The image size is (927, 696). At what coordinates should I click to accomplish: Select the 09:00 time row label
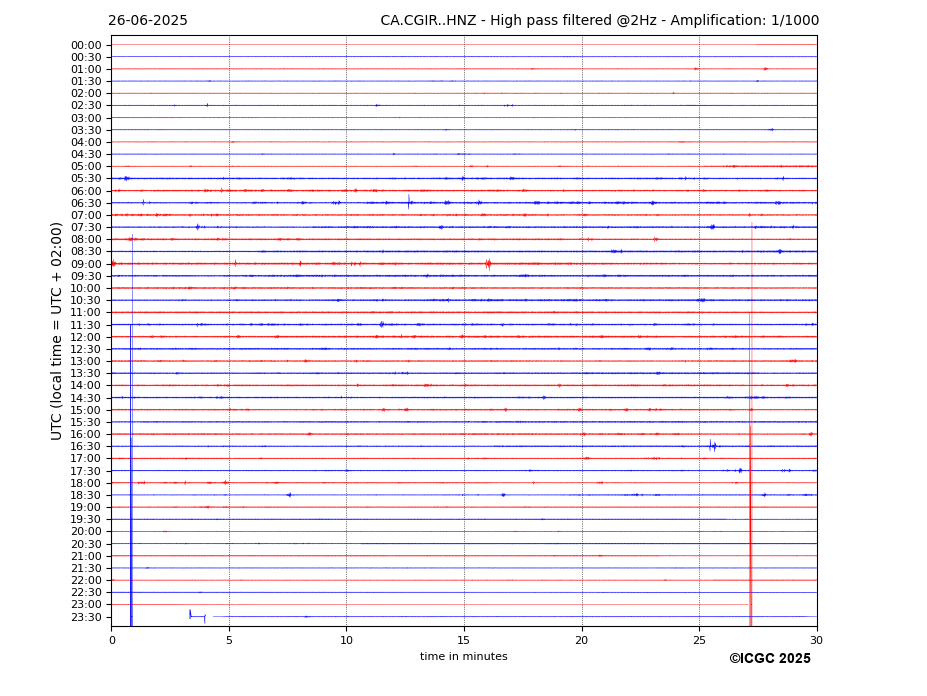pyautogui.click(x=86, y=264)
